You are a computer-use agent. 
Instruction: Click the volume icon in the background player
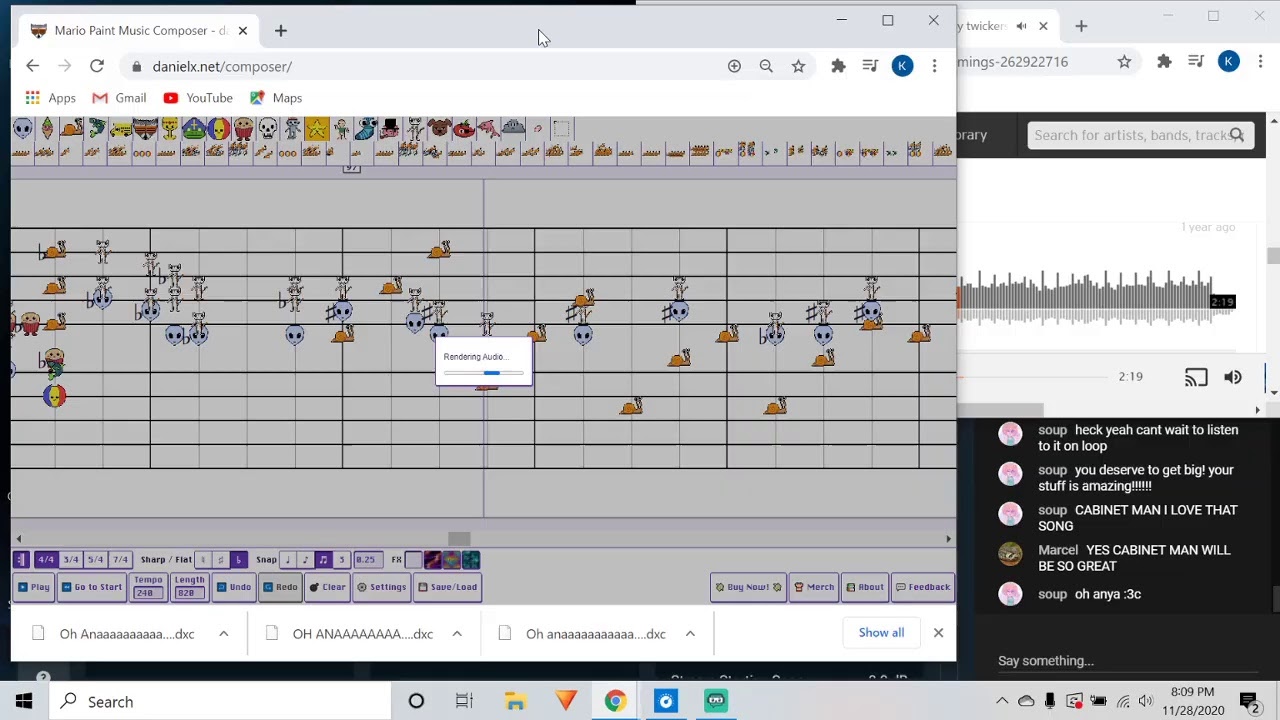[x=1232, y=377]
